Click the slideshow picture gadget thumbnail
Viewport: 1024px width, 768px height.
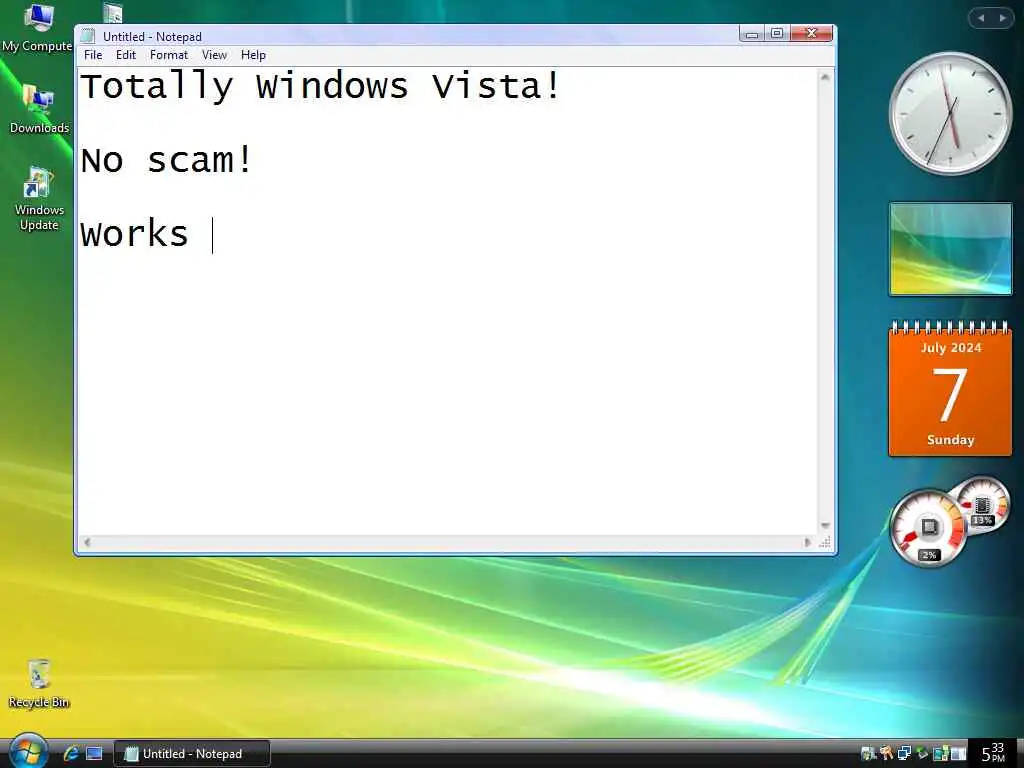[x=950, y=249]
